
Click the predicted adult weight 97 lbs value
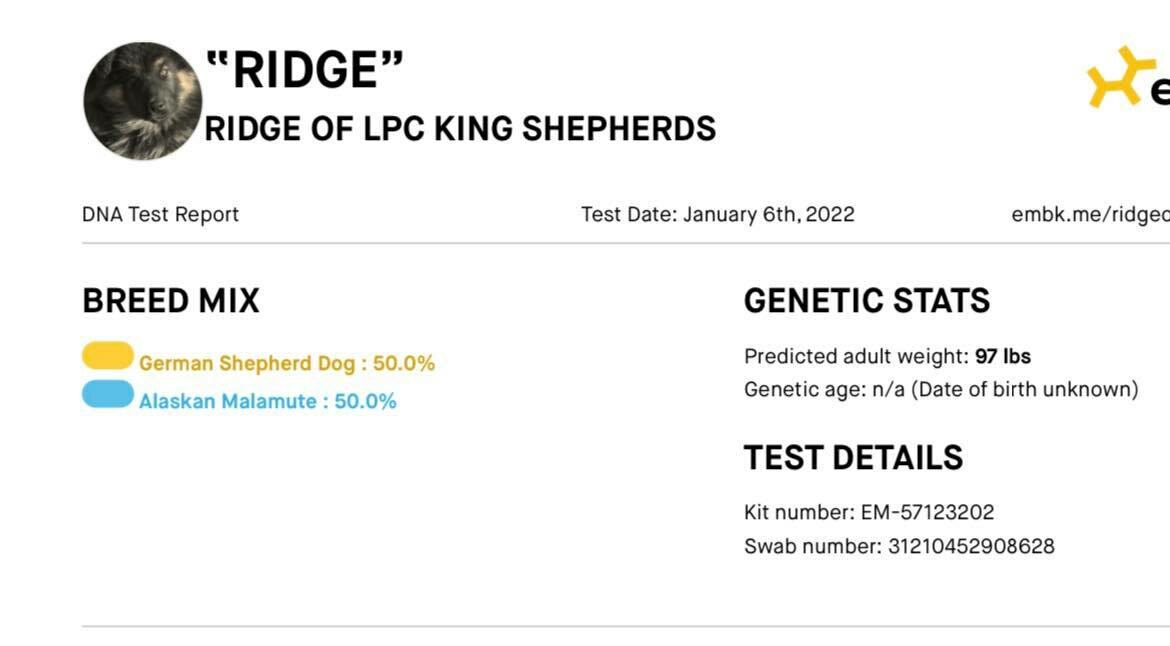(x=1002, y=357)
